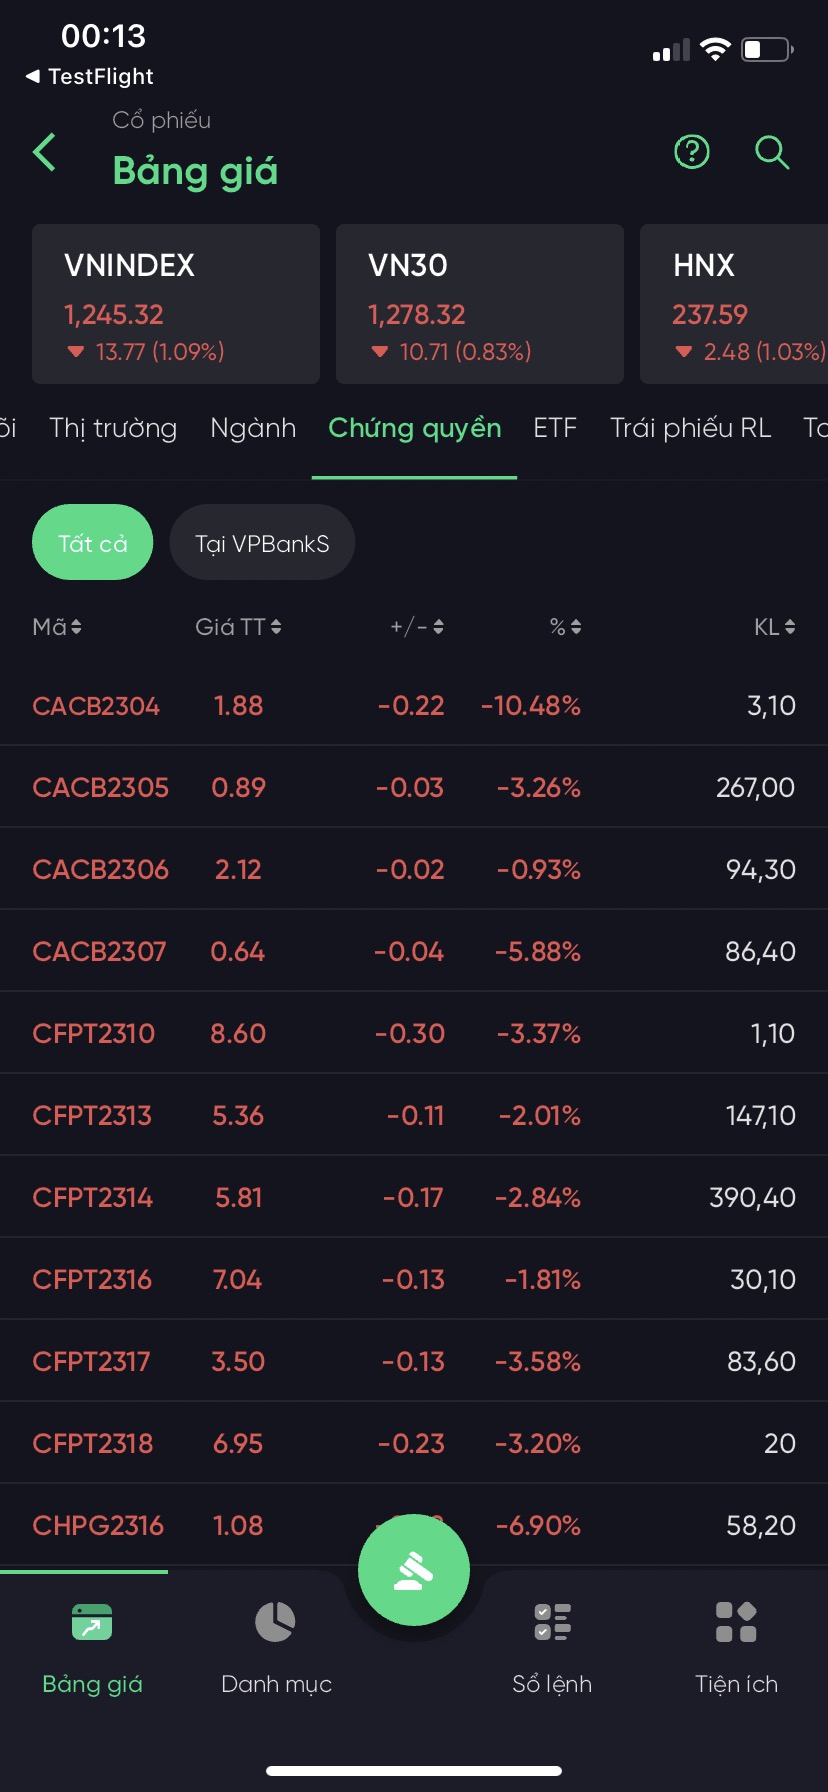Sort list by Mã column

[57, 627]
